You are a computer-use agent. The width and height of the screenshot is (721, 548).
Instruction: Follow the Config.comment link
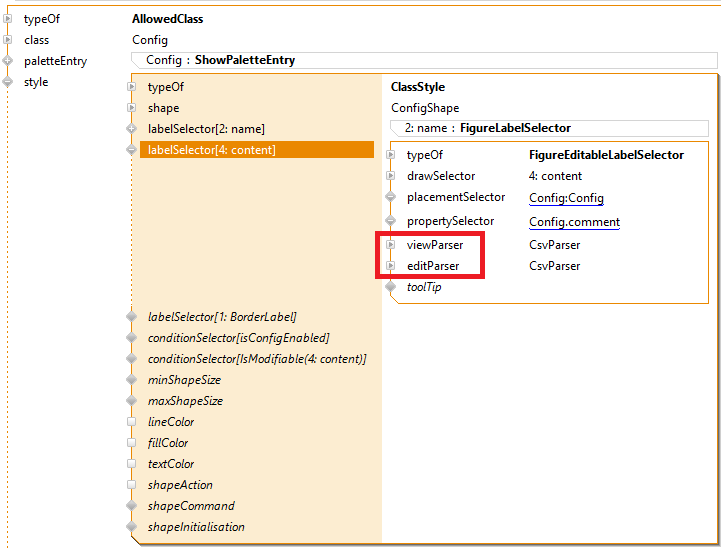tap(574, 222)
